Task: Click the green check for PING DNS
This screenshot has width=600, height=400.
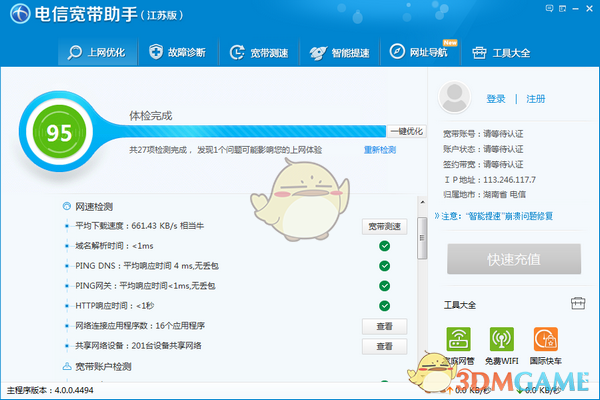Action: 385,266
